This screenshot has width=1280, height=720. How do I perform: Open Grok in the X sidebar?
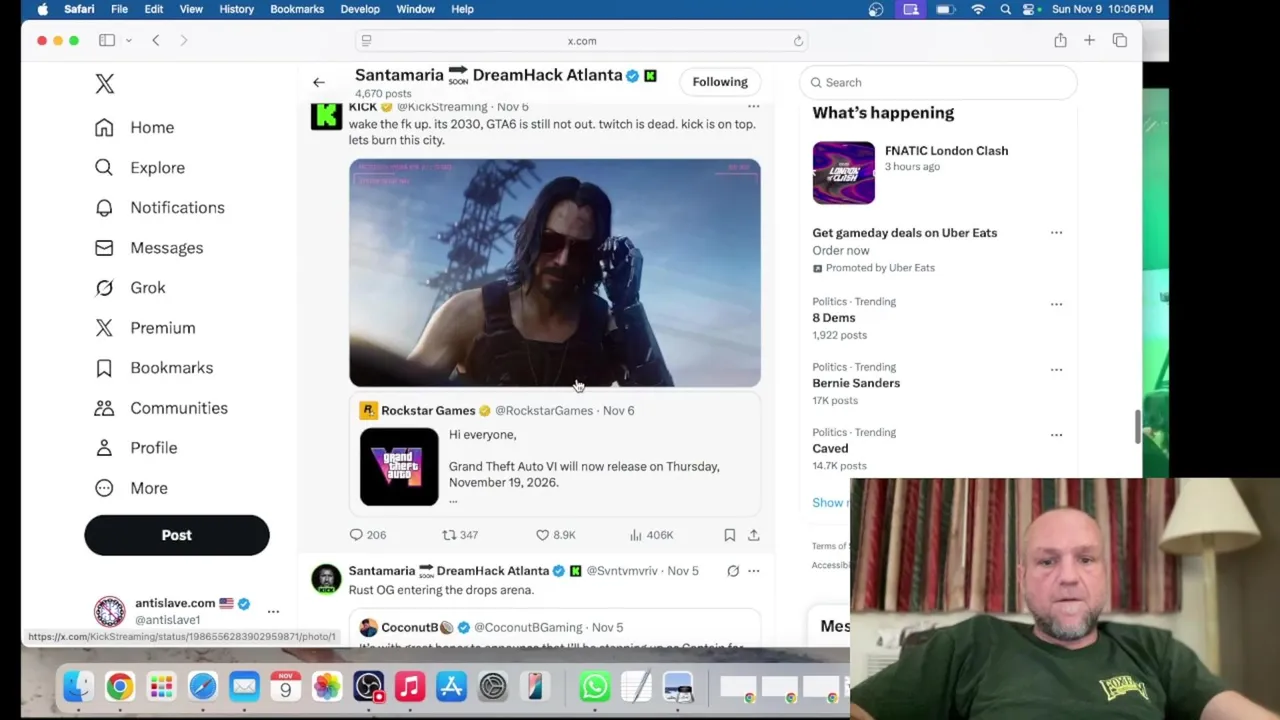tap(130, 287)
